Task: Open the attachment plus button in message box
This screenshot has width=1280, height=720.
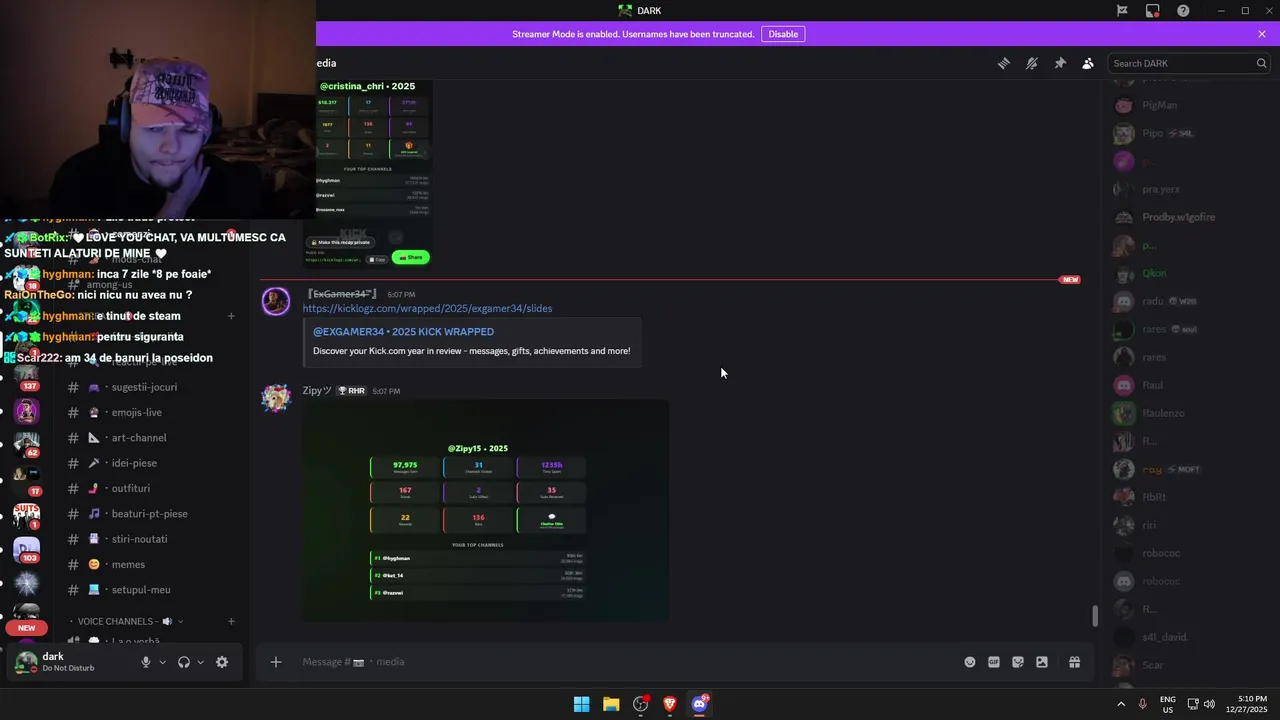Action: 276,661
